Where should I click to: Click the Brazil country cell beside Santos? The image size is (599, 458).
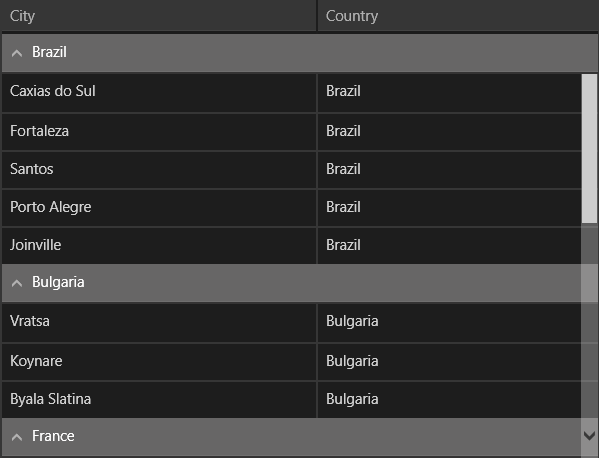click(x=450, y=170)
